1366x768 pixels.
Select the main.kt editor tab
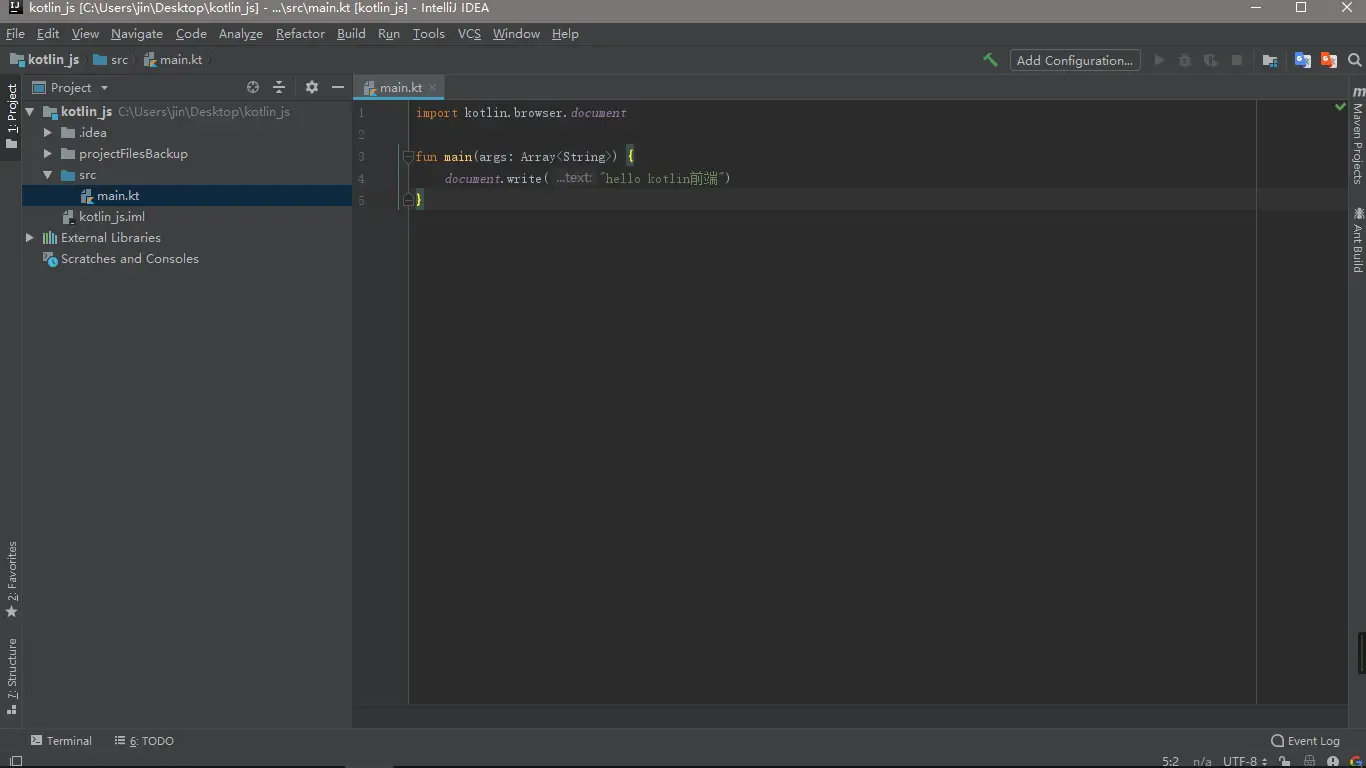(400, 88)
